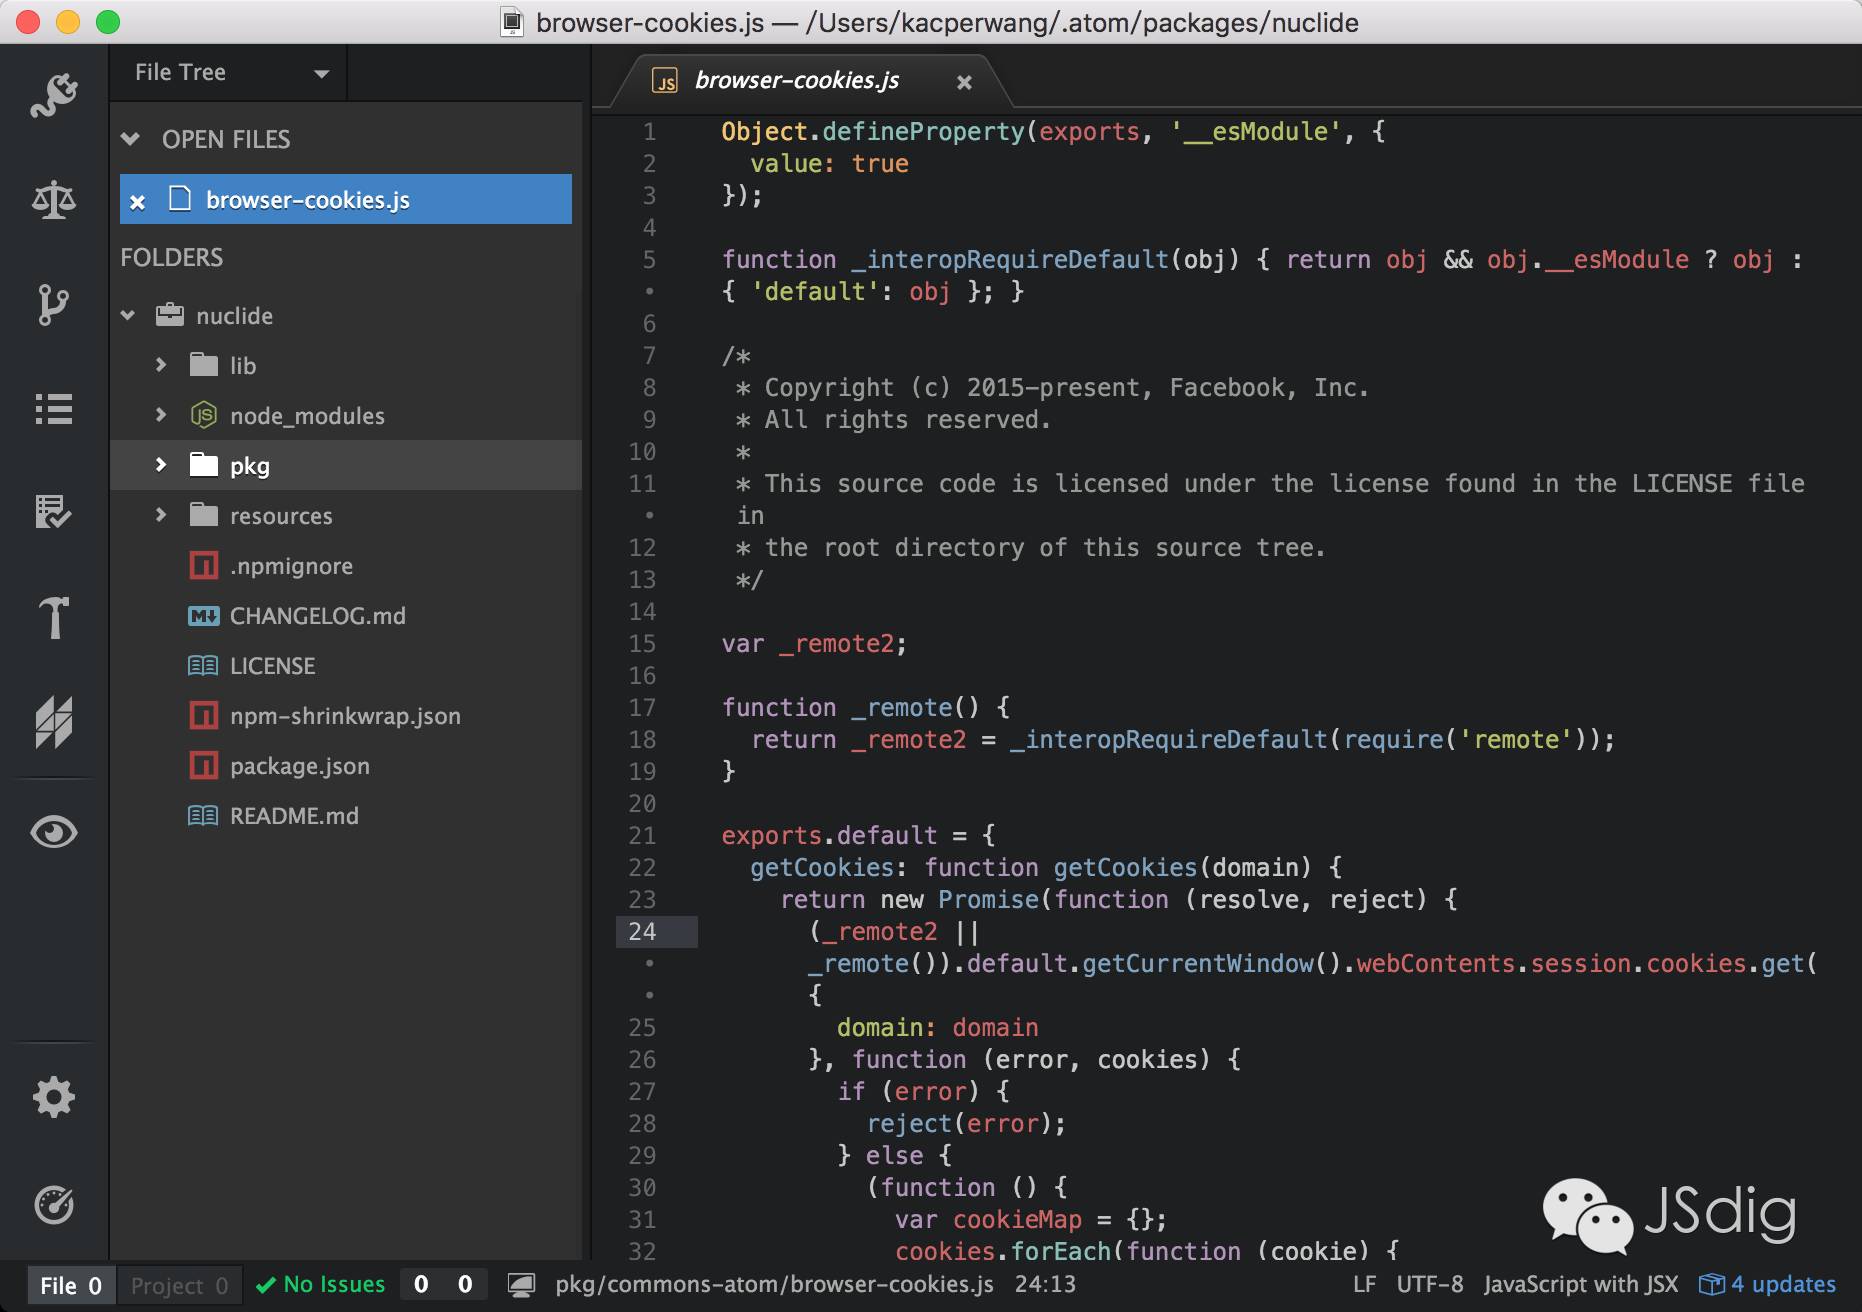Click the diagonal stripes icon in sidebar
Image resolution: width=1862 pixels, height=1312 pixels.
click(x=54, y=721)
